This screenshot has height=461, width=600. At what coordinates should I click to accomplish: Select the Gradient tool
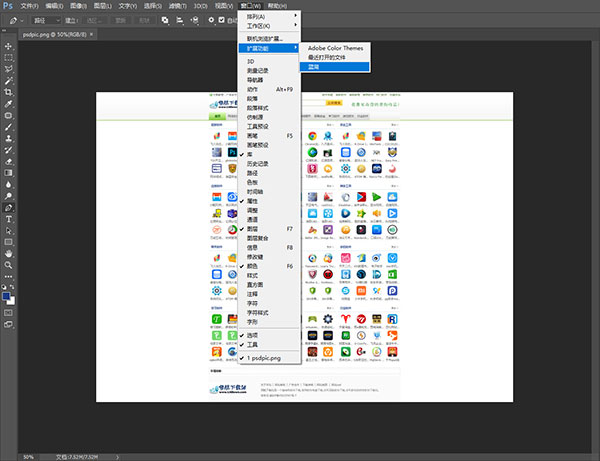pos(8,173)
